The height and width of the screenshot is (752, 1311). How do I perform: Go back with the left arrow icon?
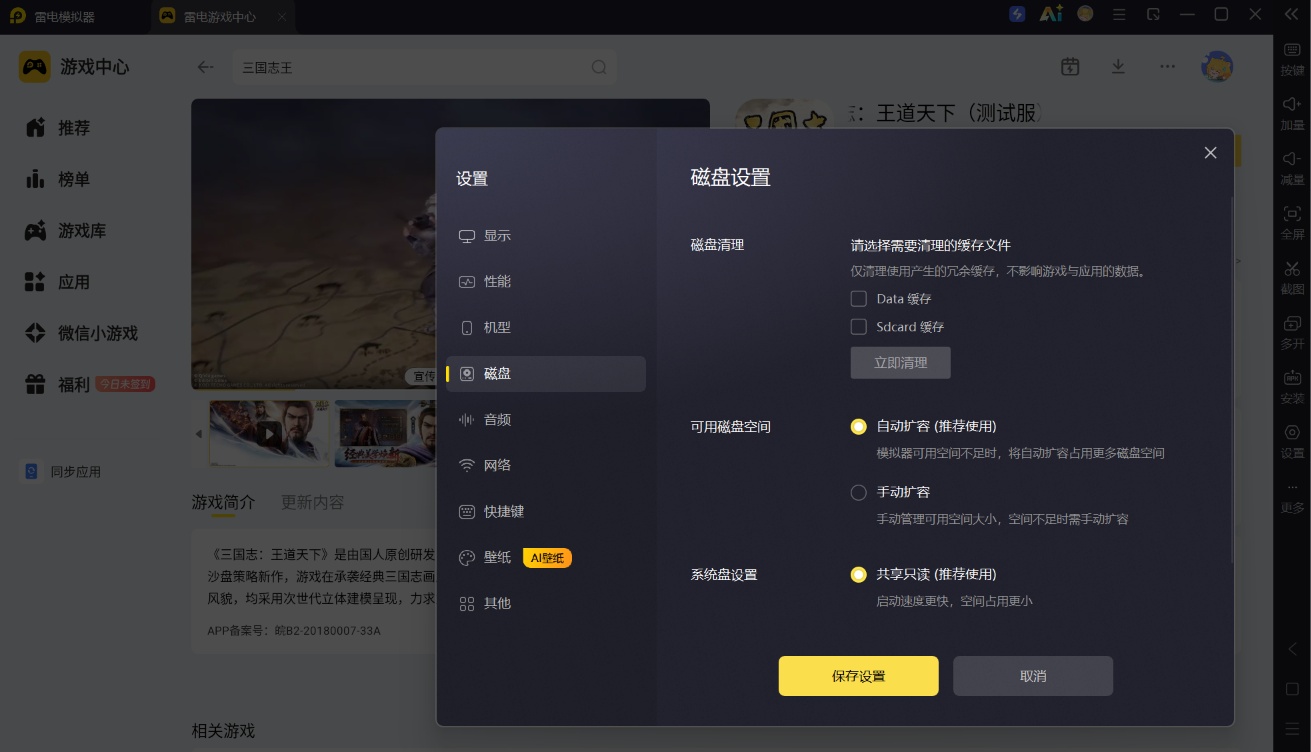[x=206, y=67]
